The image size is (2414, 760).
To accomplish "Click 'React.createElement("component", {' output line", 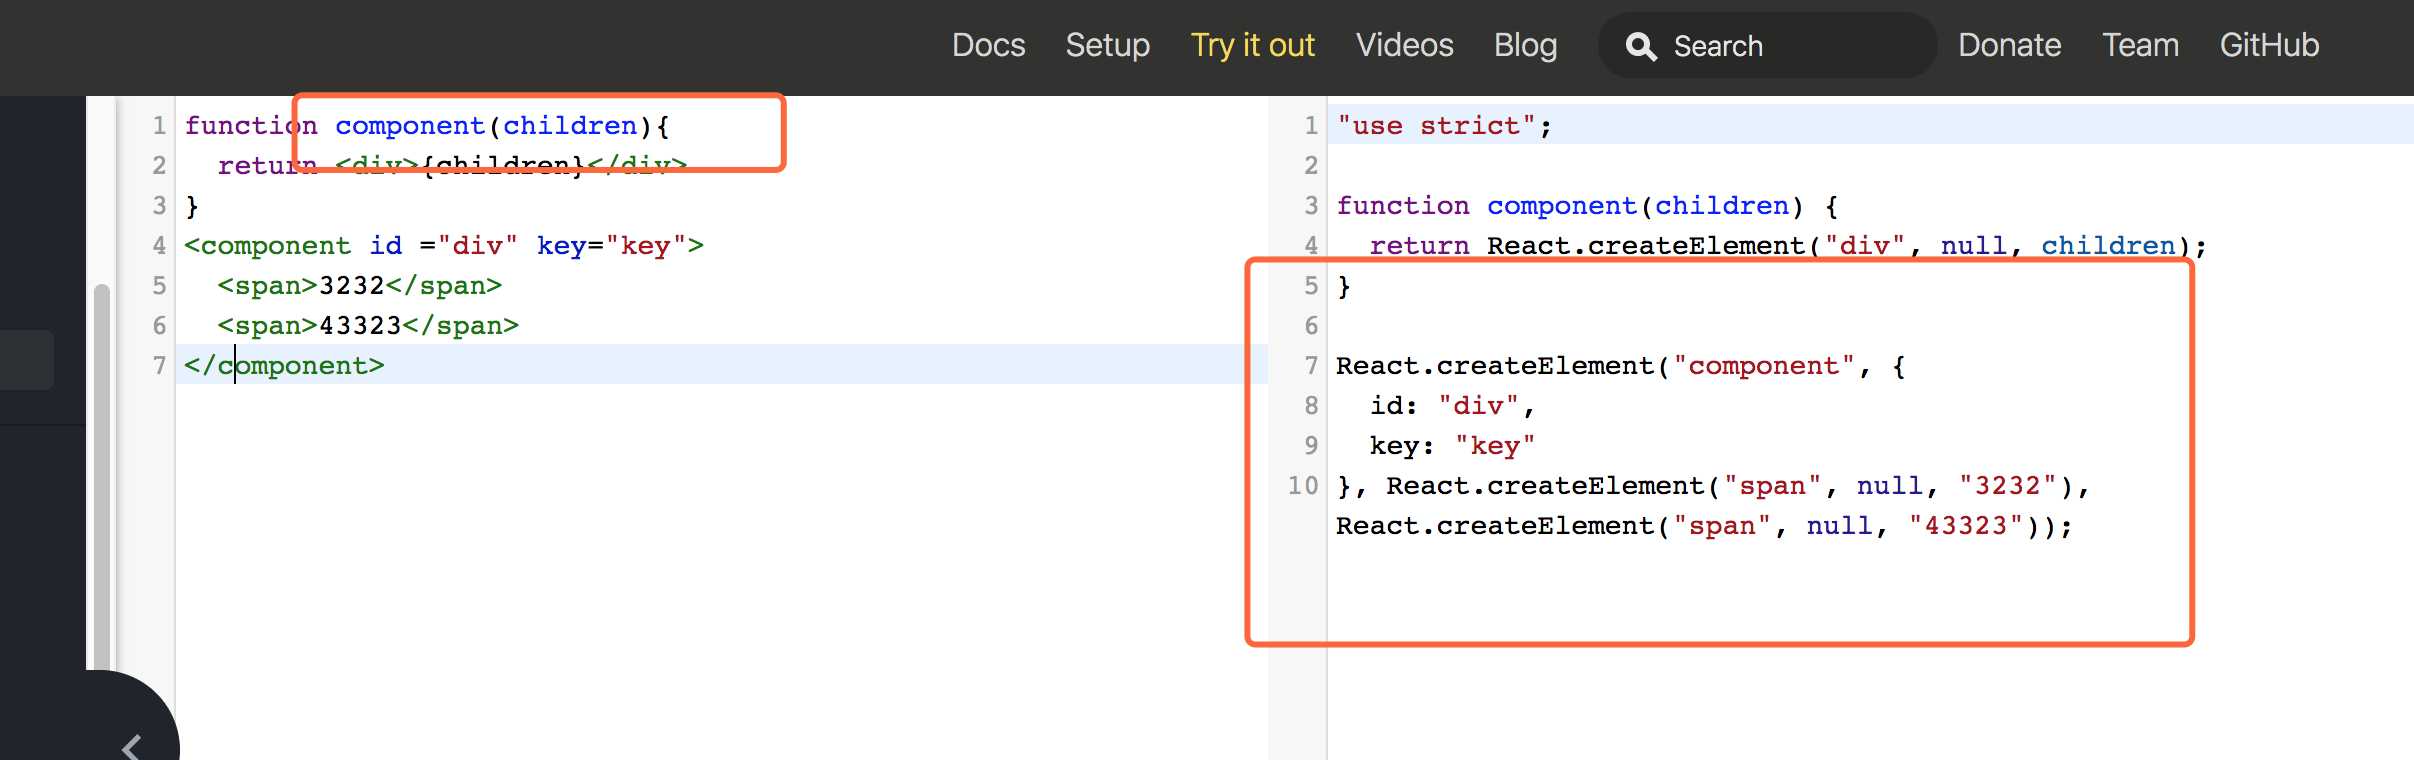I will point(1621,365).
